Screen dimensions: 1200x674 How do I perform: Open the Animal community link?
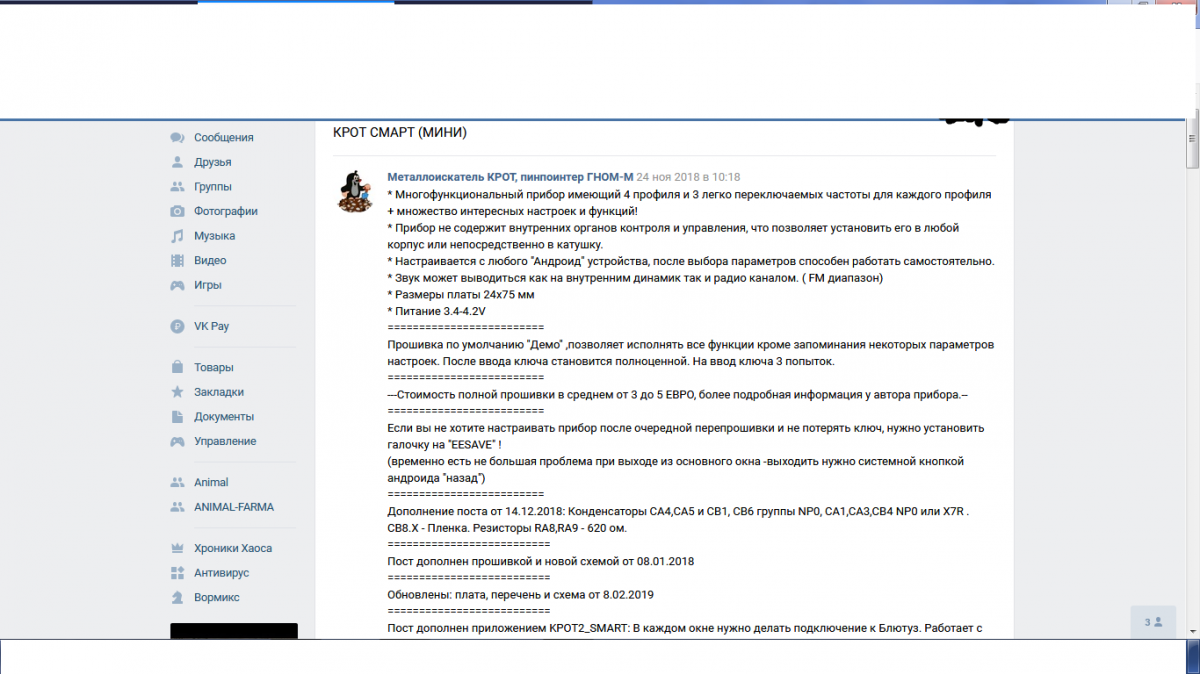tap(211, 482)
